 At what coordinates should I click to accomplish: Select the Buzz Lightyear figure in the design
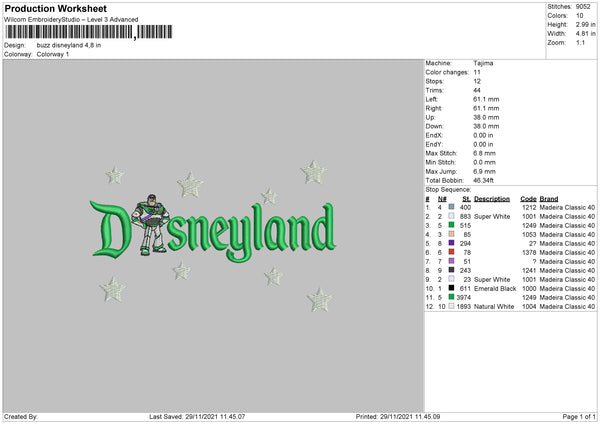click(x=150, y=224)
